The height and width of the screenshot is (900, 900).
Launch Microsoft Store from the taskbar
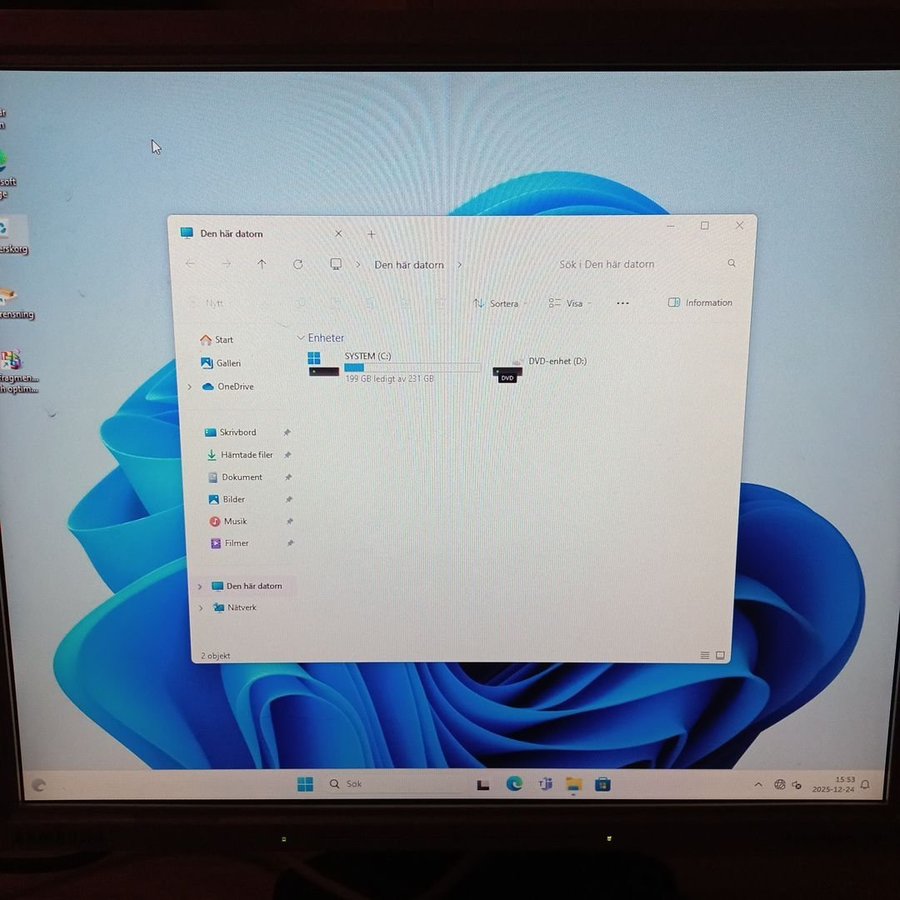click(602, 784)
